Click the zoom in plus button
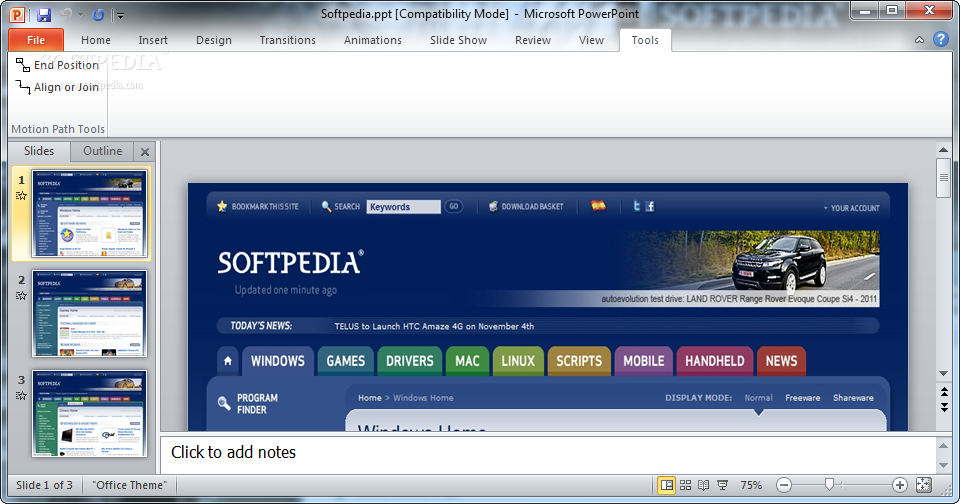 [899, 485]
